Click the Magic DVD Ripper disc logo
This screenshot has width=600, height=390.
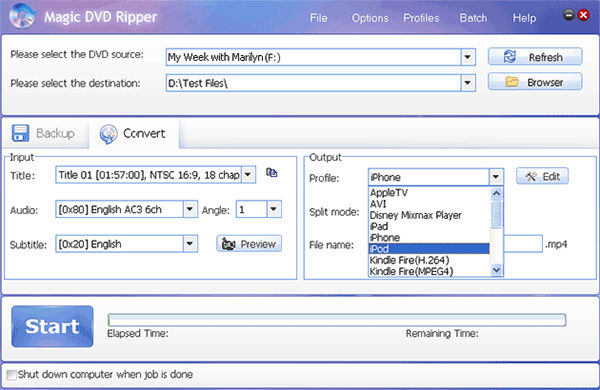(23, 16)
